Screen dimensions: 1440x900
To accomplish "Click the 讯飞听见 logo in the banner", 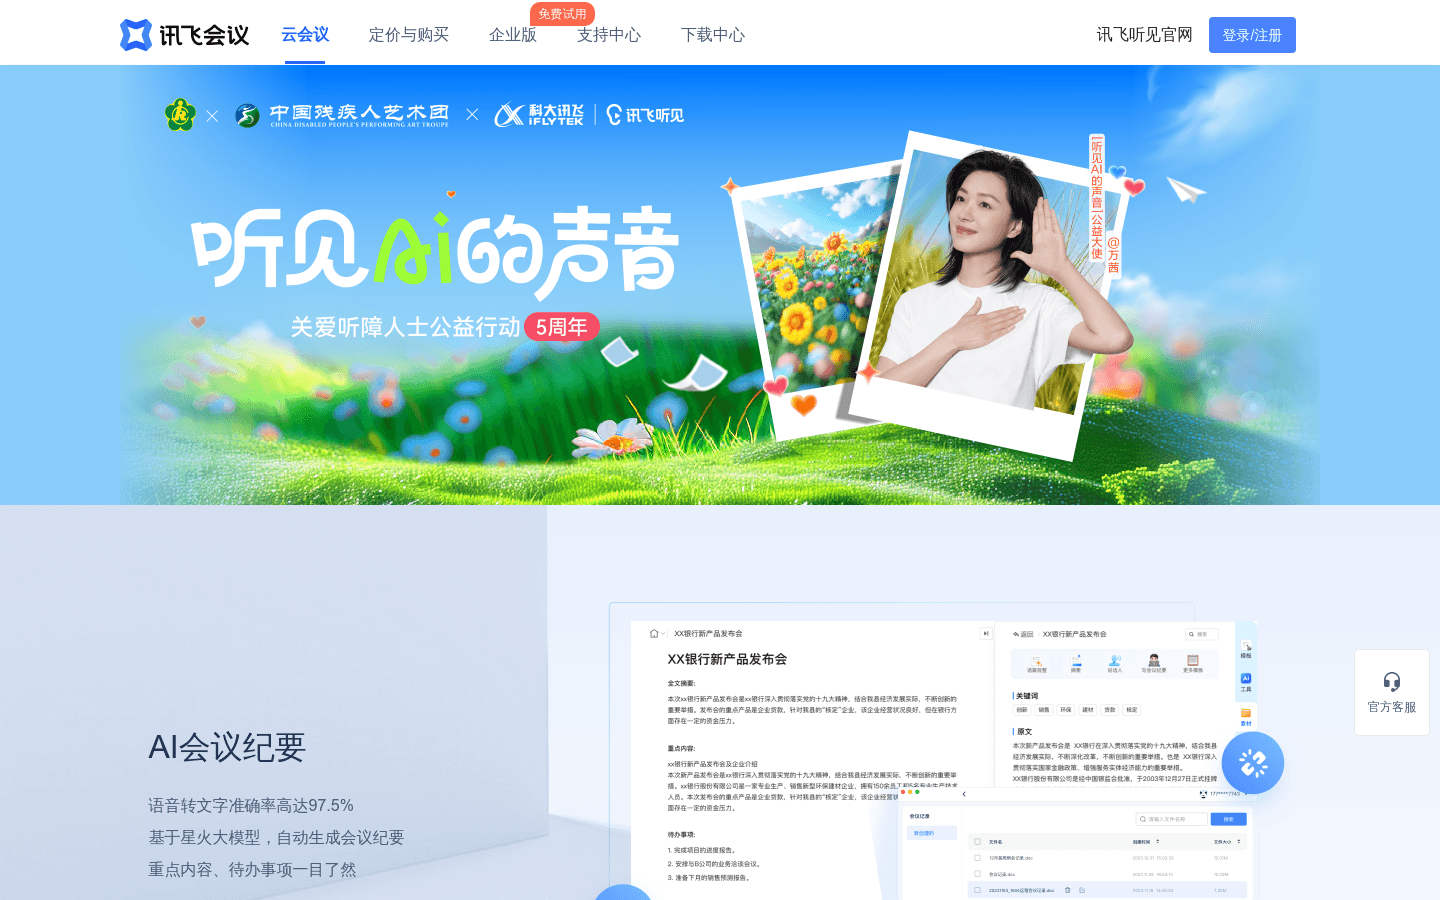I will [645, 115].
